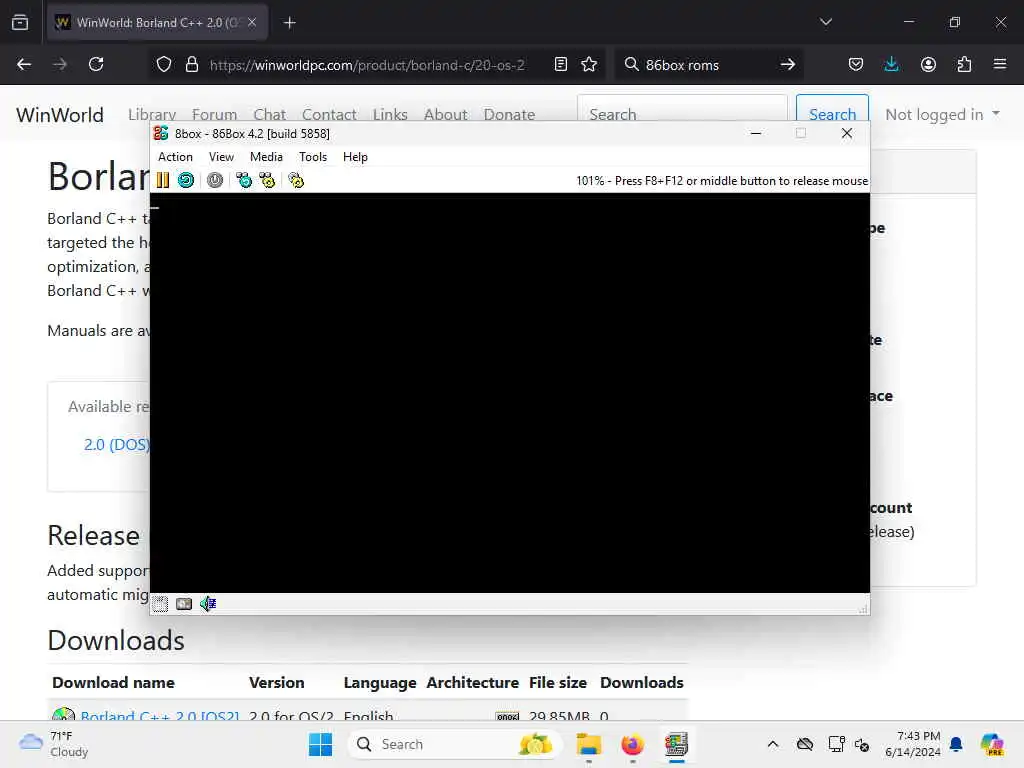Bookmark this page with the star icon
The height and width of the screenshot is (768, 1024).
[x=589, y=64]
